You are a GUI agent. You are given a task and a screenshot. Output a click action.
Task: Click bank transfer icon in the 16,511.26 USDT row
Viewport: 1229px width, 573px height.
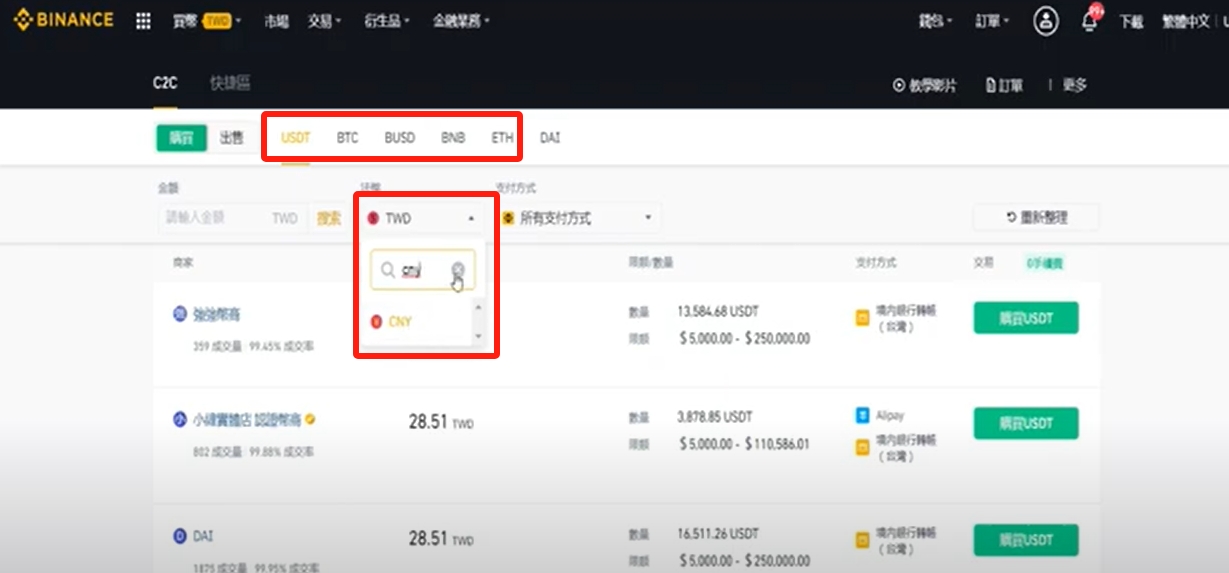pos(862,541)
